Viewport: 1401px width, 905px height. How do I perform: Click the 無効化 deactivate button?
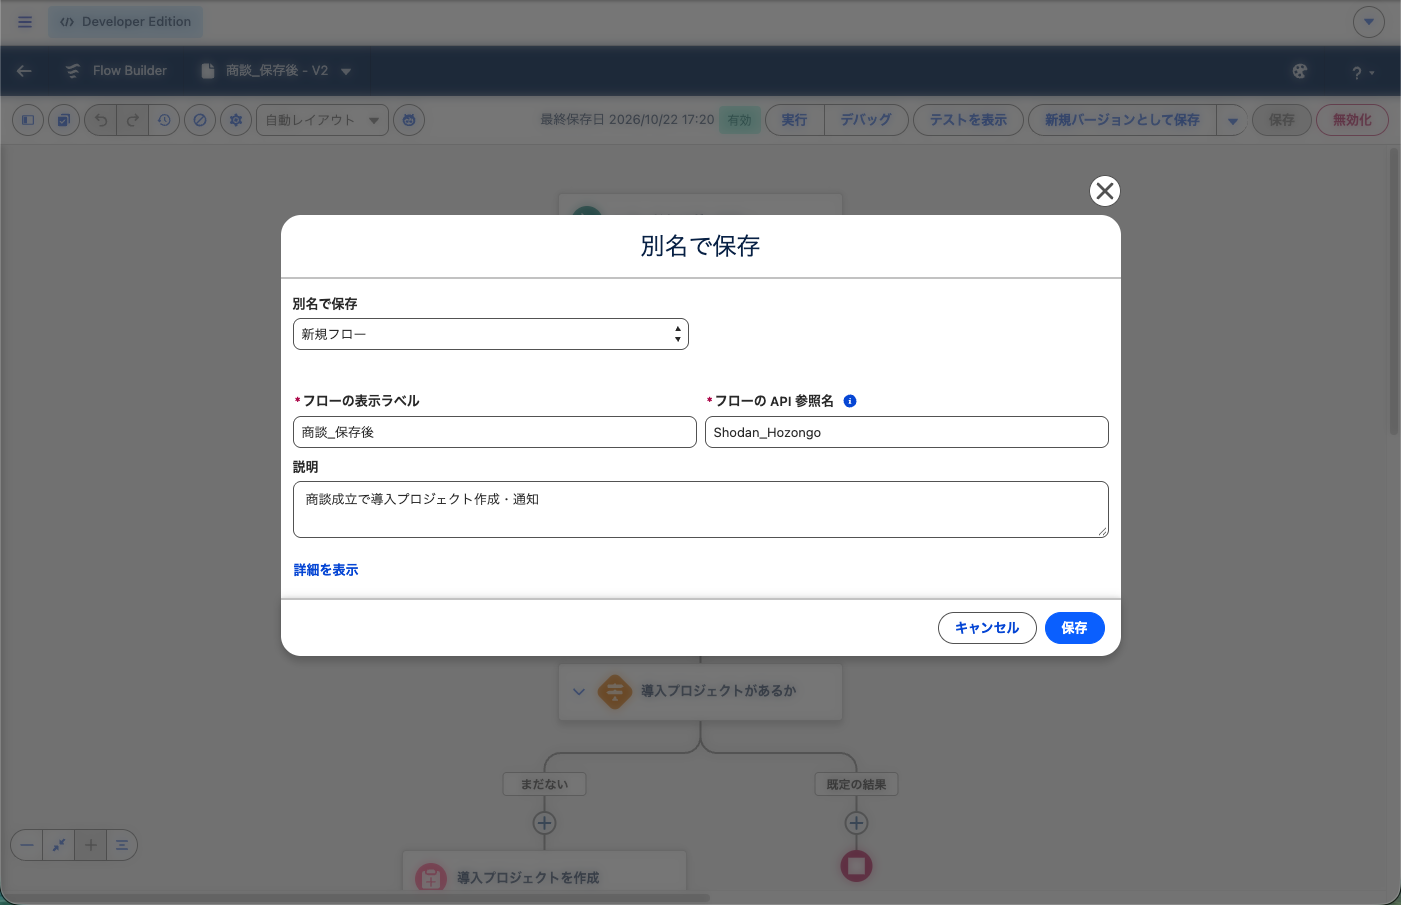point(1352,120)
